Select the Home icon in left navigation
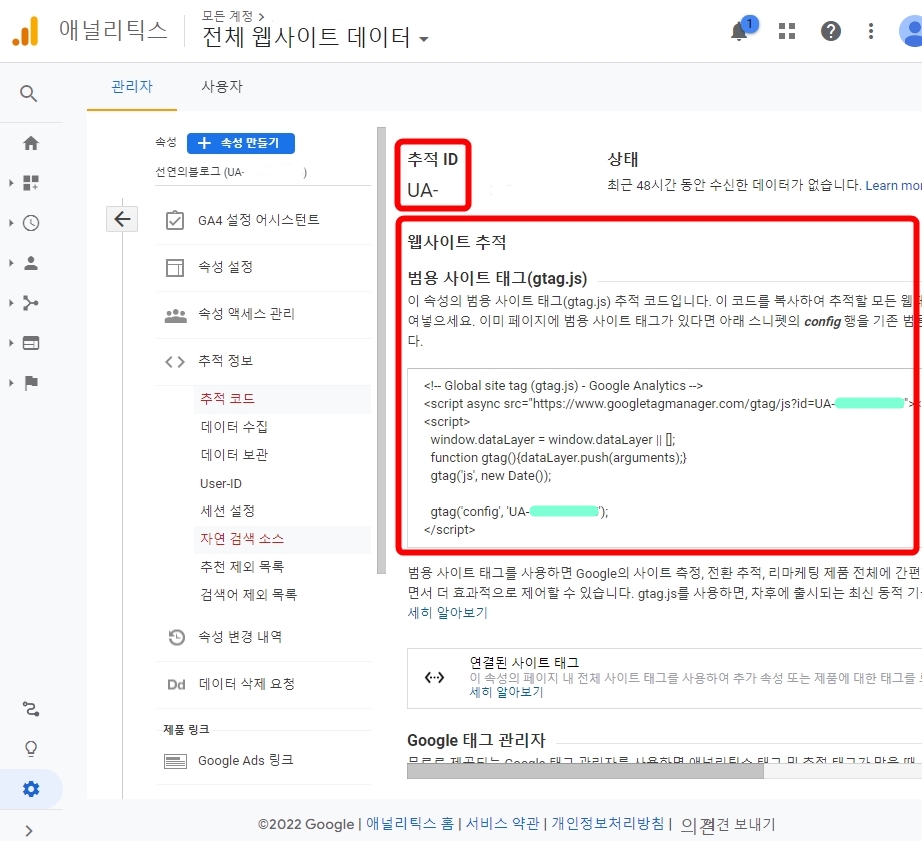Screen dimensions: 922x841 (x=30, y=143)
